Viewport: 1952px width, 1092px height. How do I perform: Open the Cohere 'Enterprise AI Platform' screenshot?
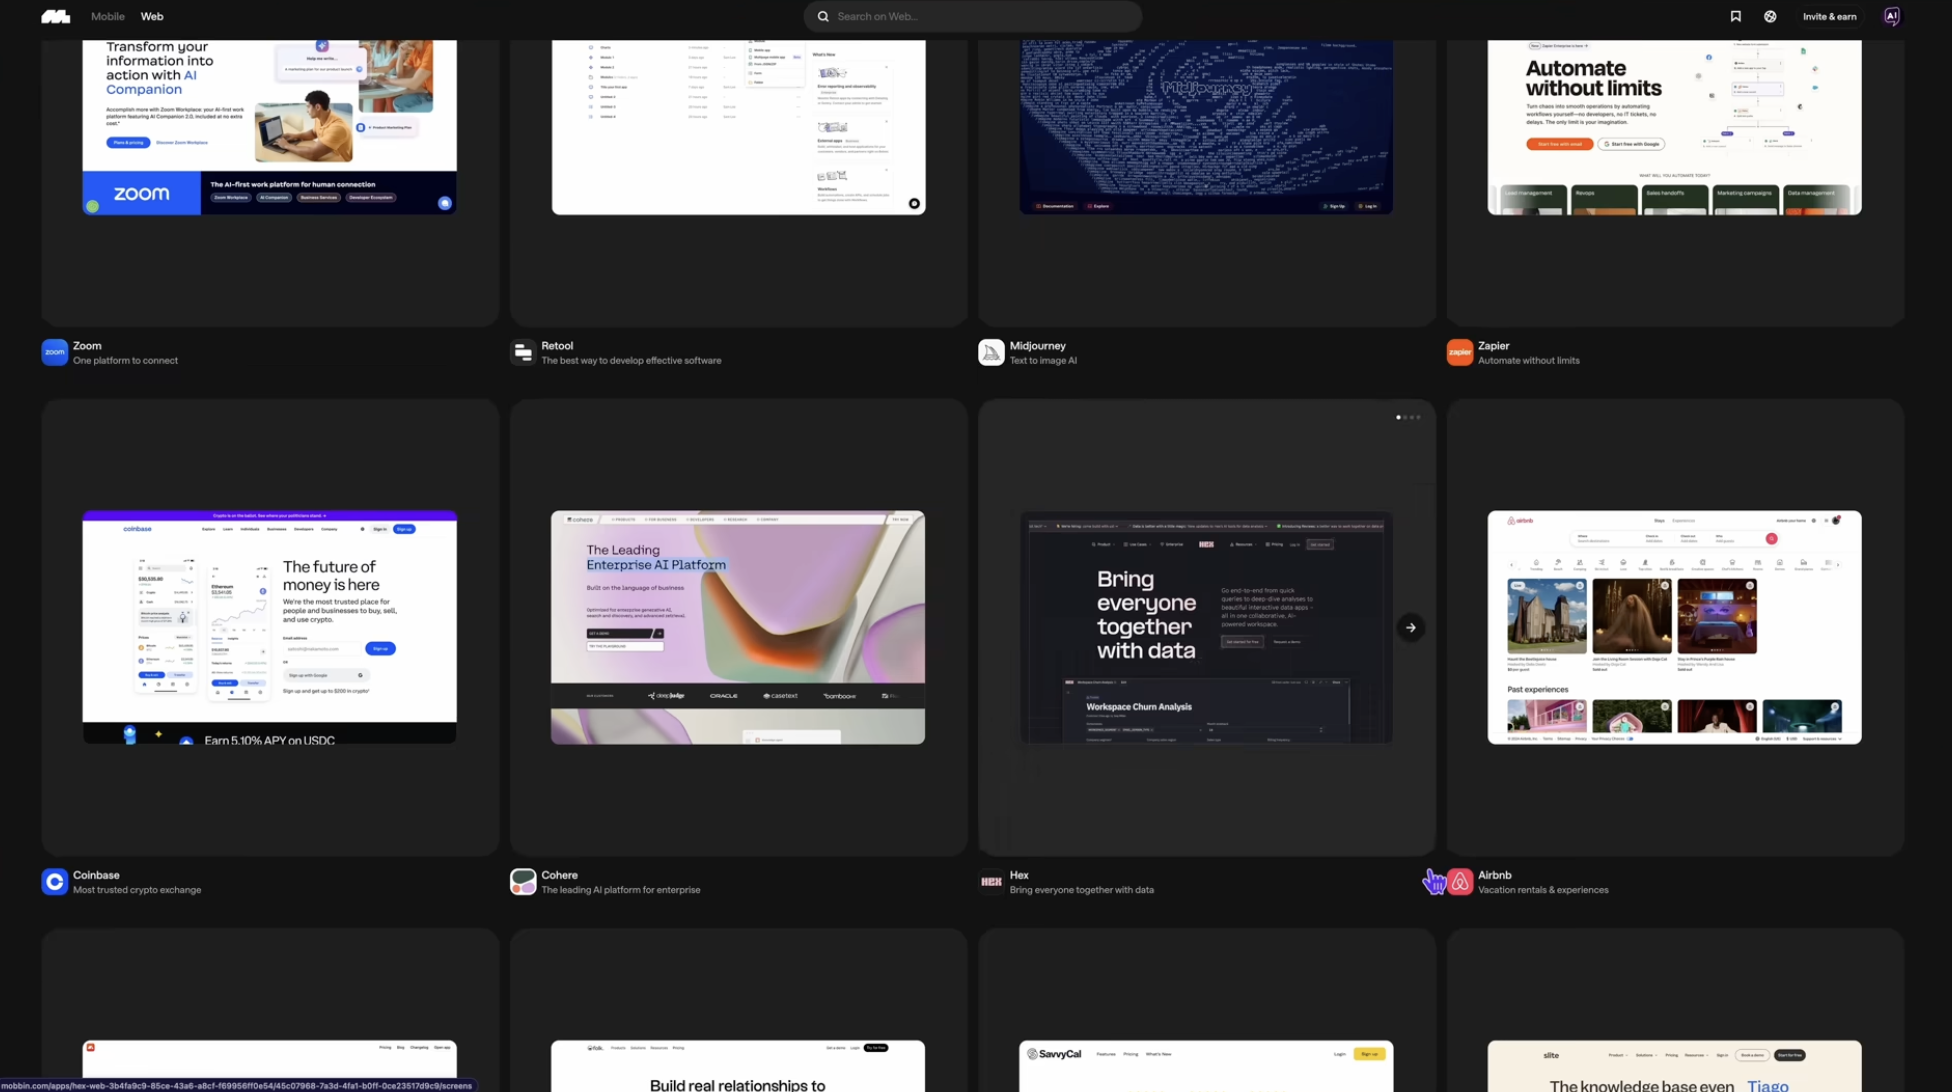click(738, 627)
